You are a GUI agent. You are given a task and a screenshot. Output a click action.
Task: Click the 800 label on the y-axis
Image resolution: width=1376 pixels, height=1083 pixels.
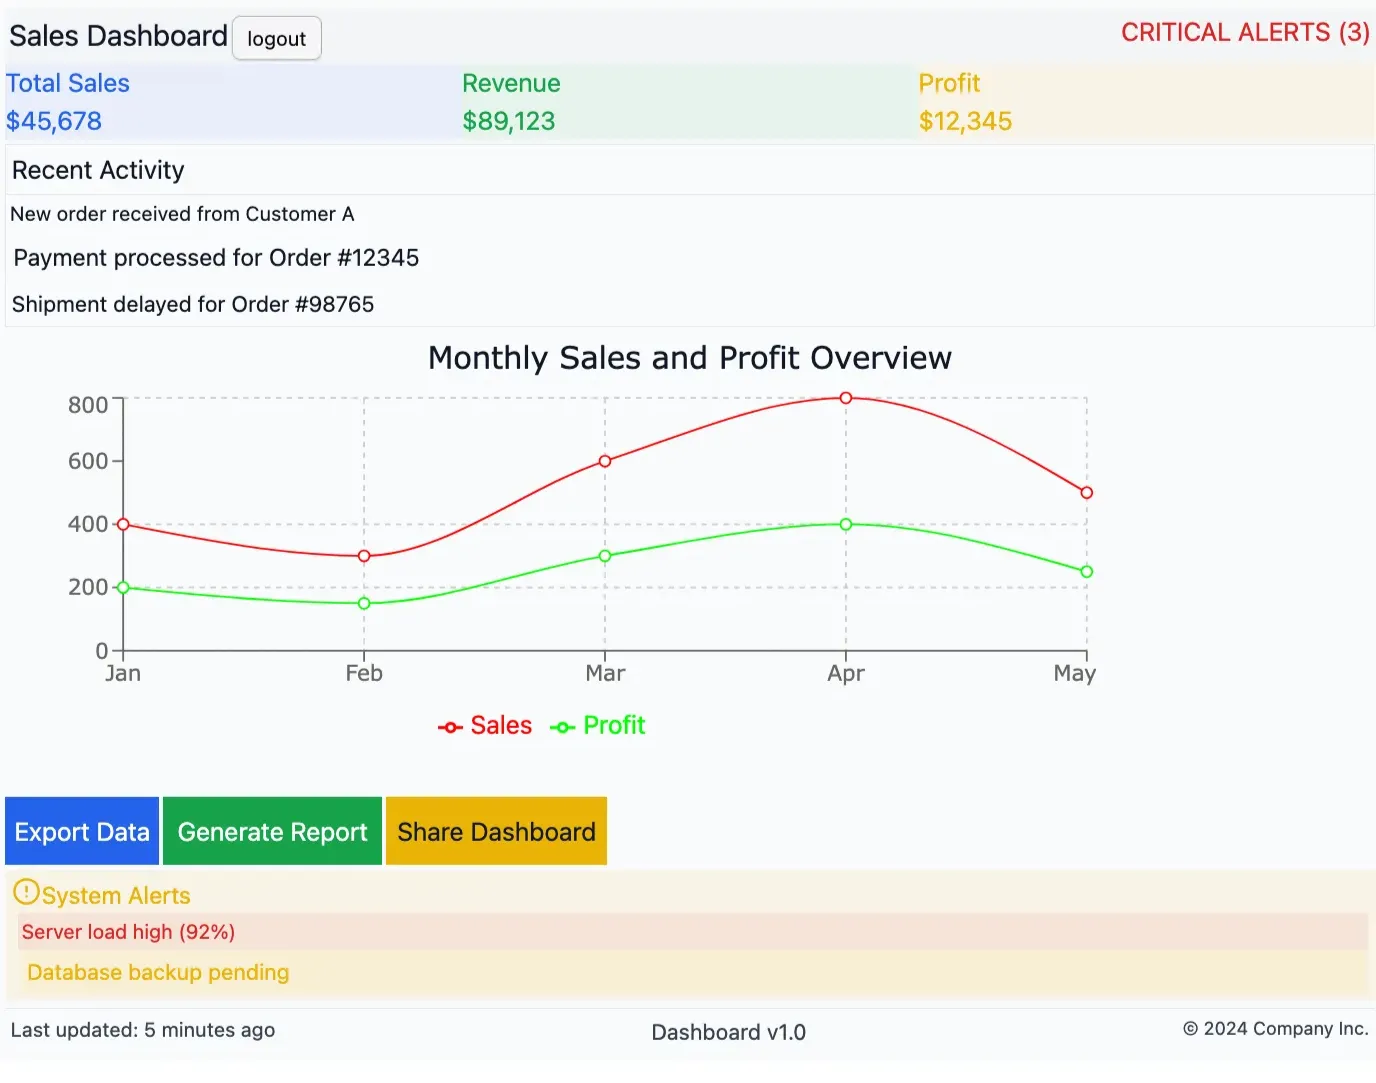coord(88,405)
